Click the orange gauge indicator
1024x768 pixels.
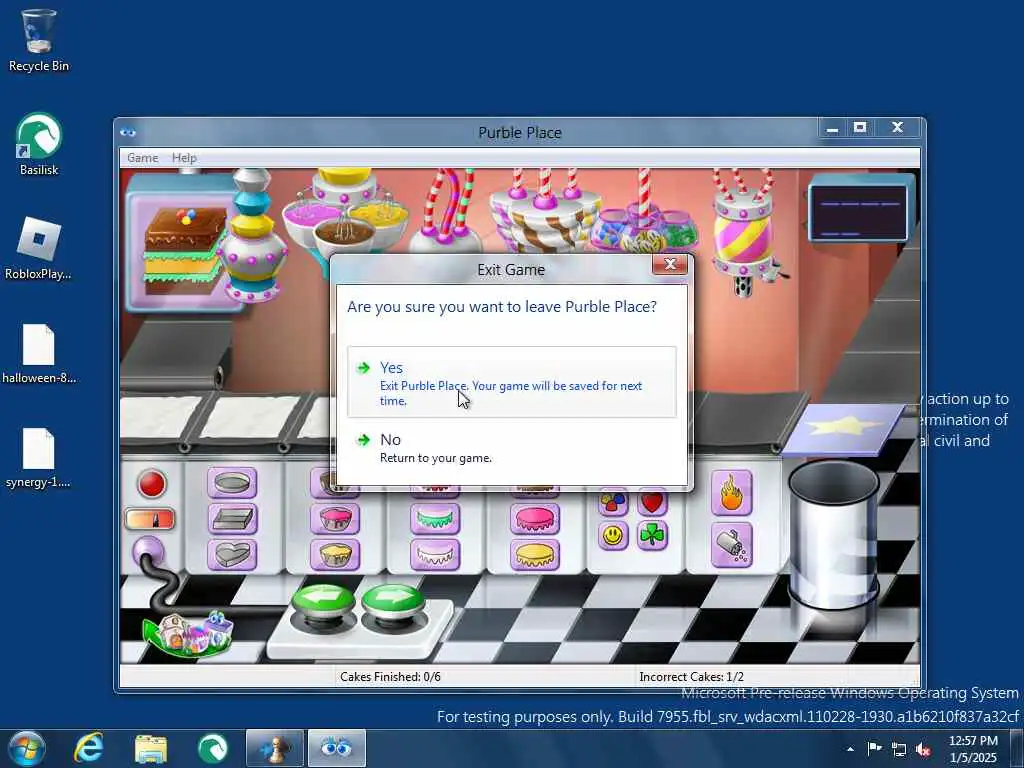tap(150, 519)
